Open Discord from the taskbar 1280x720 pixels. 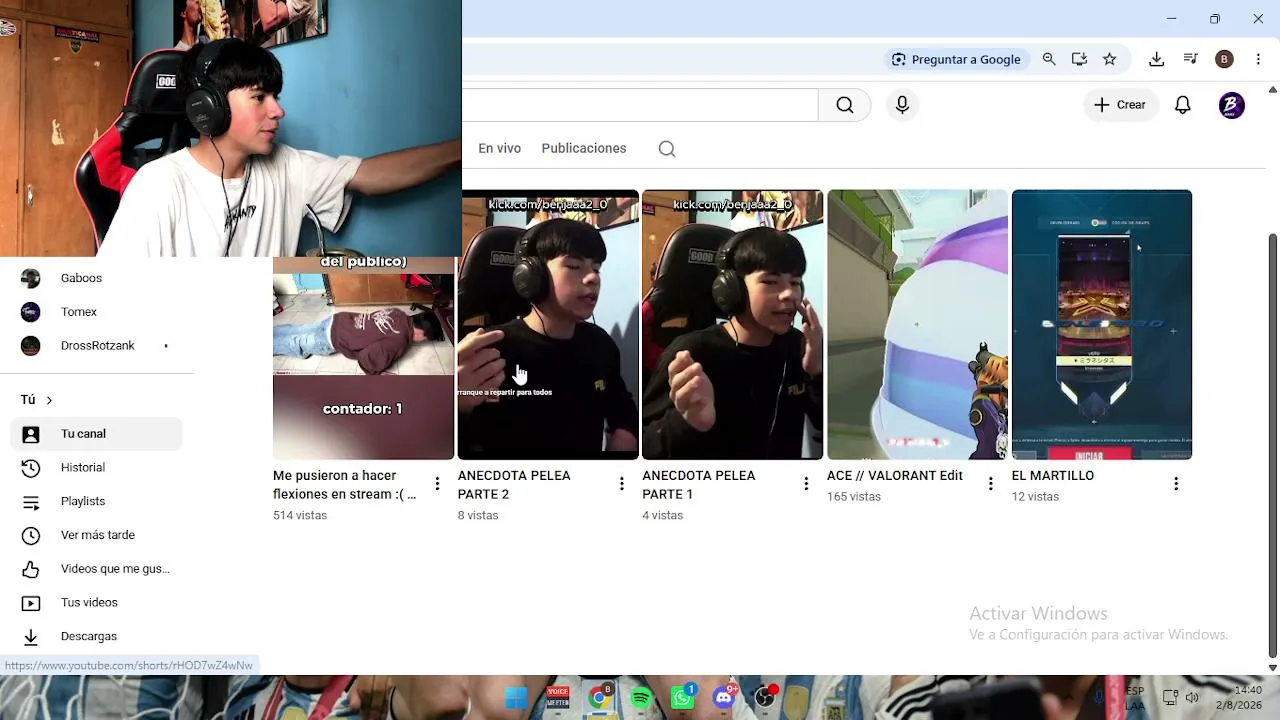725,697
